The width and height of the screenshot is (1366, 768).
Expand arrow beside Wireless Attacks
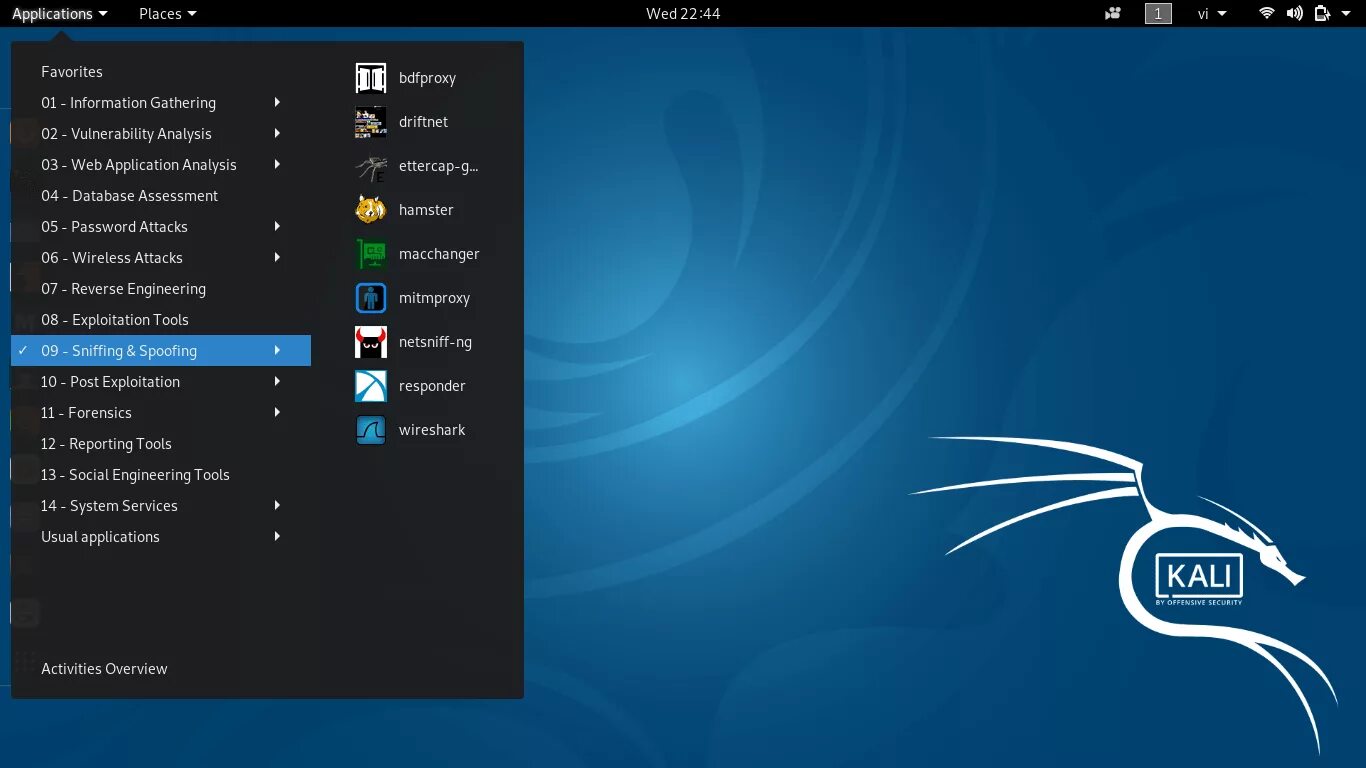277,257
